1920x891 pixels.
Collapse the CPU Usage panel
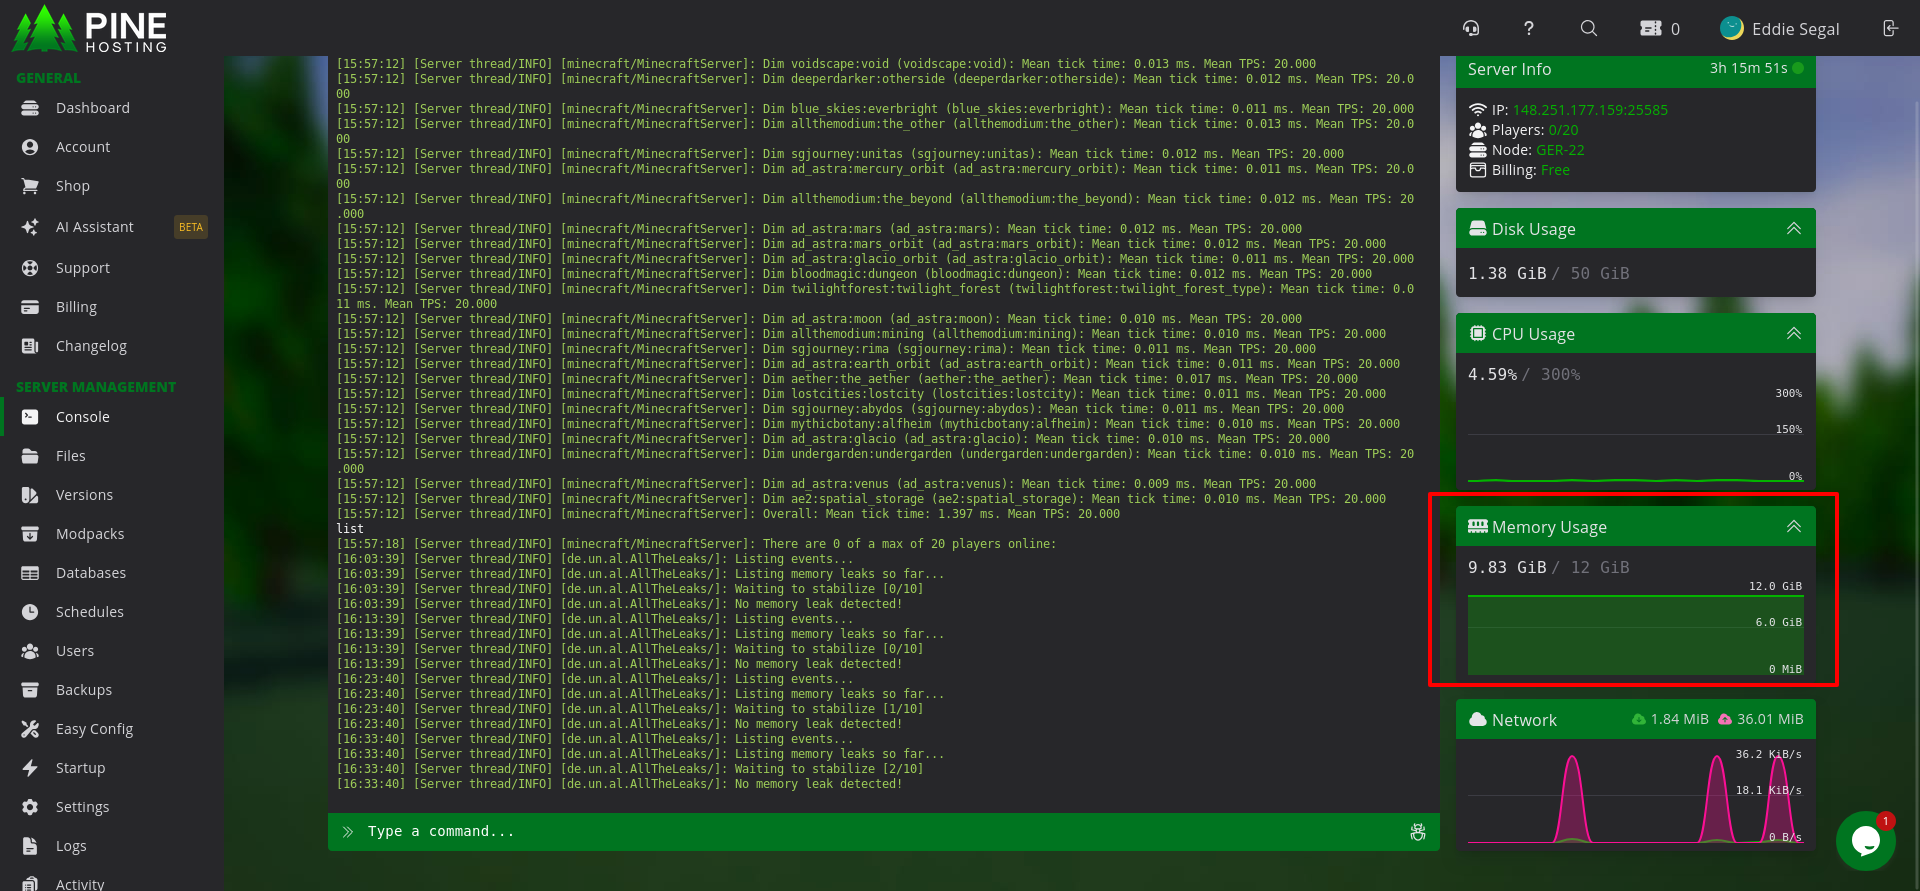click(1794, 333)
